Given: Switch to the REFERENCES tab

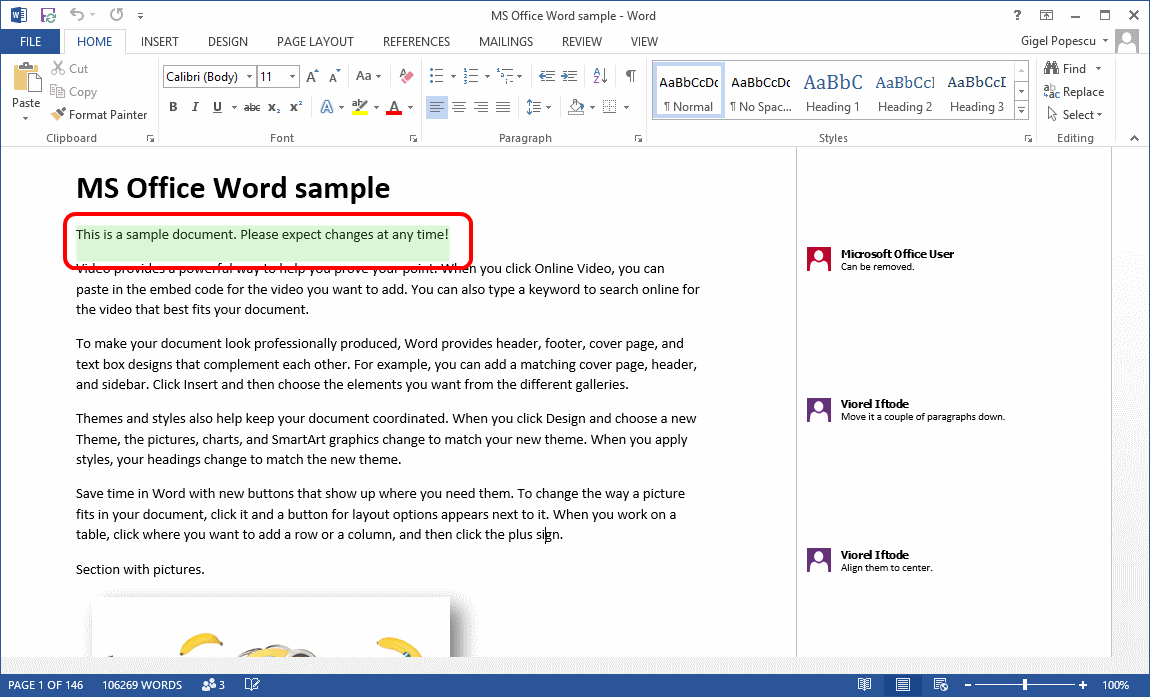Looking at the screenshot, I should (x=417, y=42).
